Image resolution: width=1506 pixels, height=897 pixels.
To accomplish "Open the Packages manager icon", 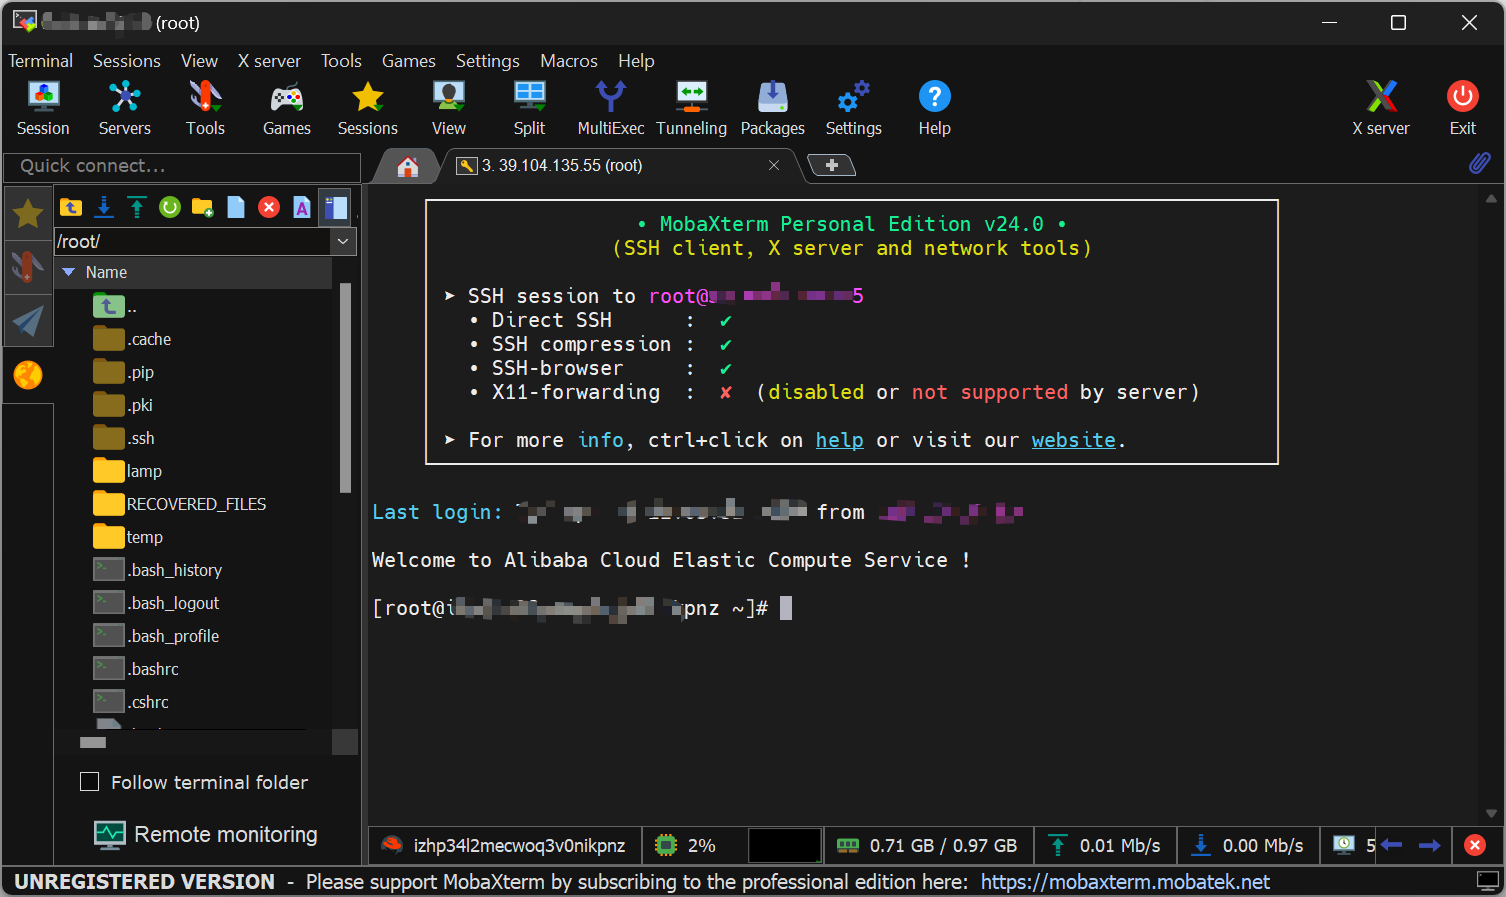I will pyautogui.click(x=772, y=108).
